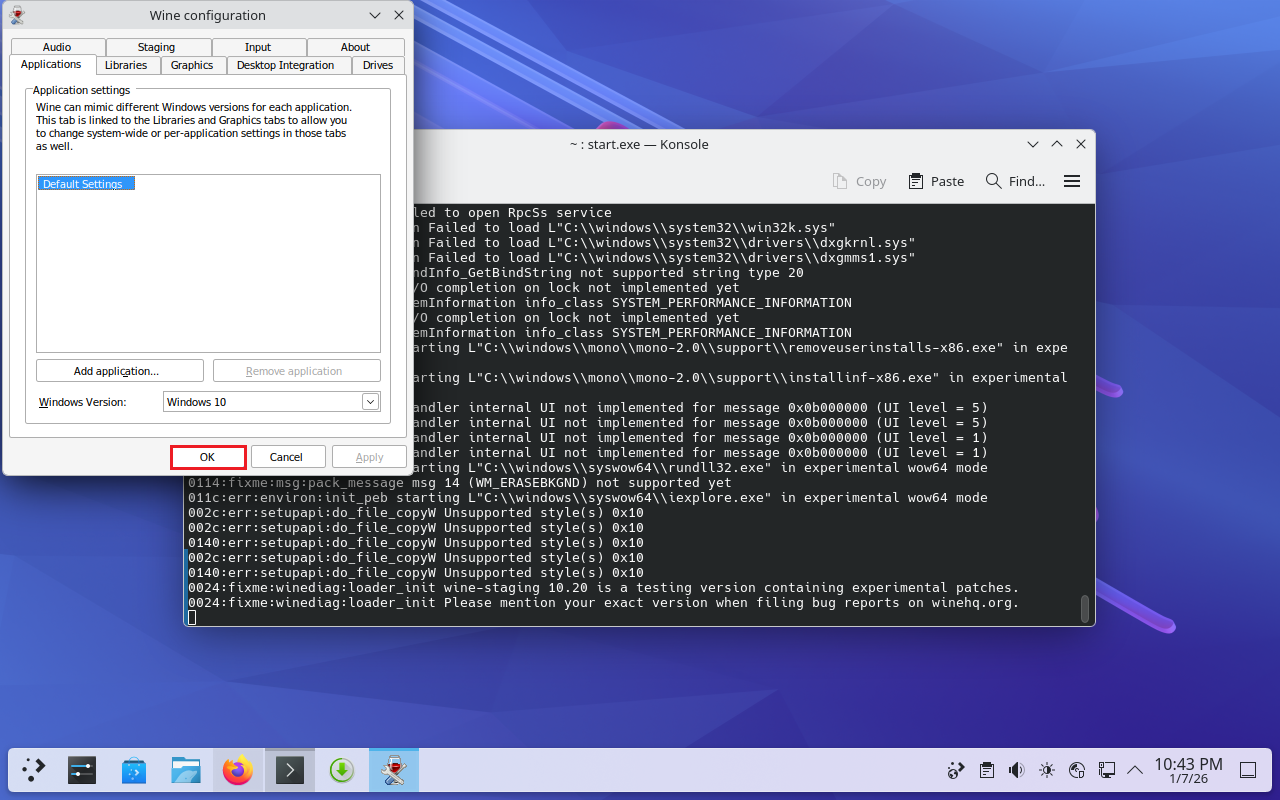Open the Drives tab
This screenshot has width=1280, height=800.
pos(378,65)
